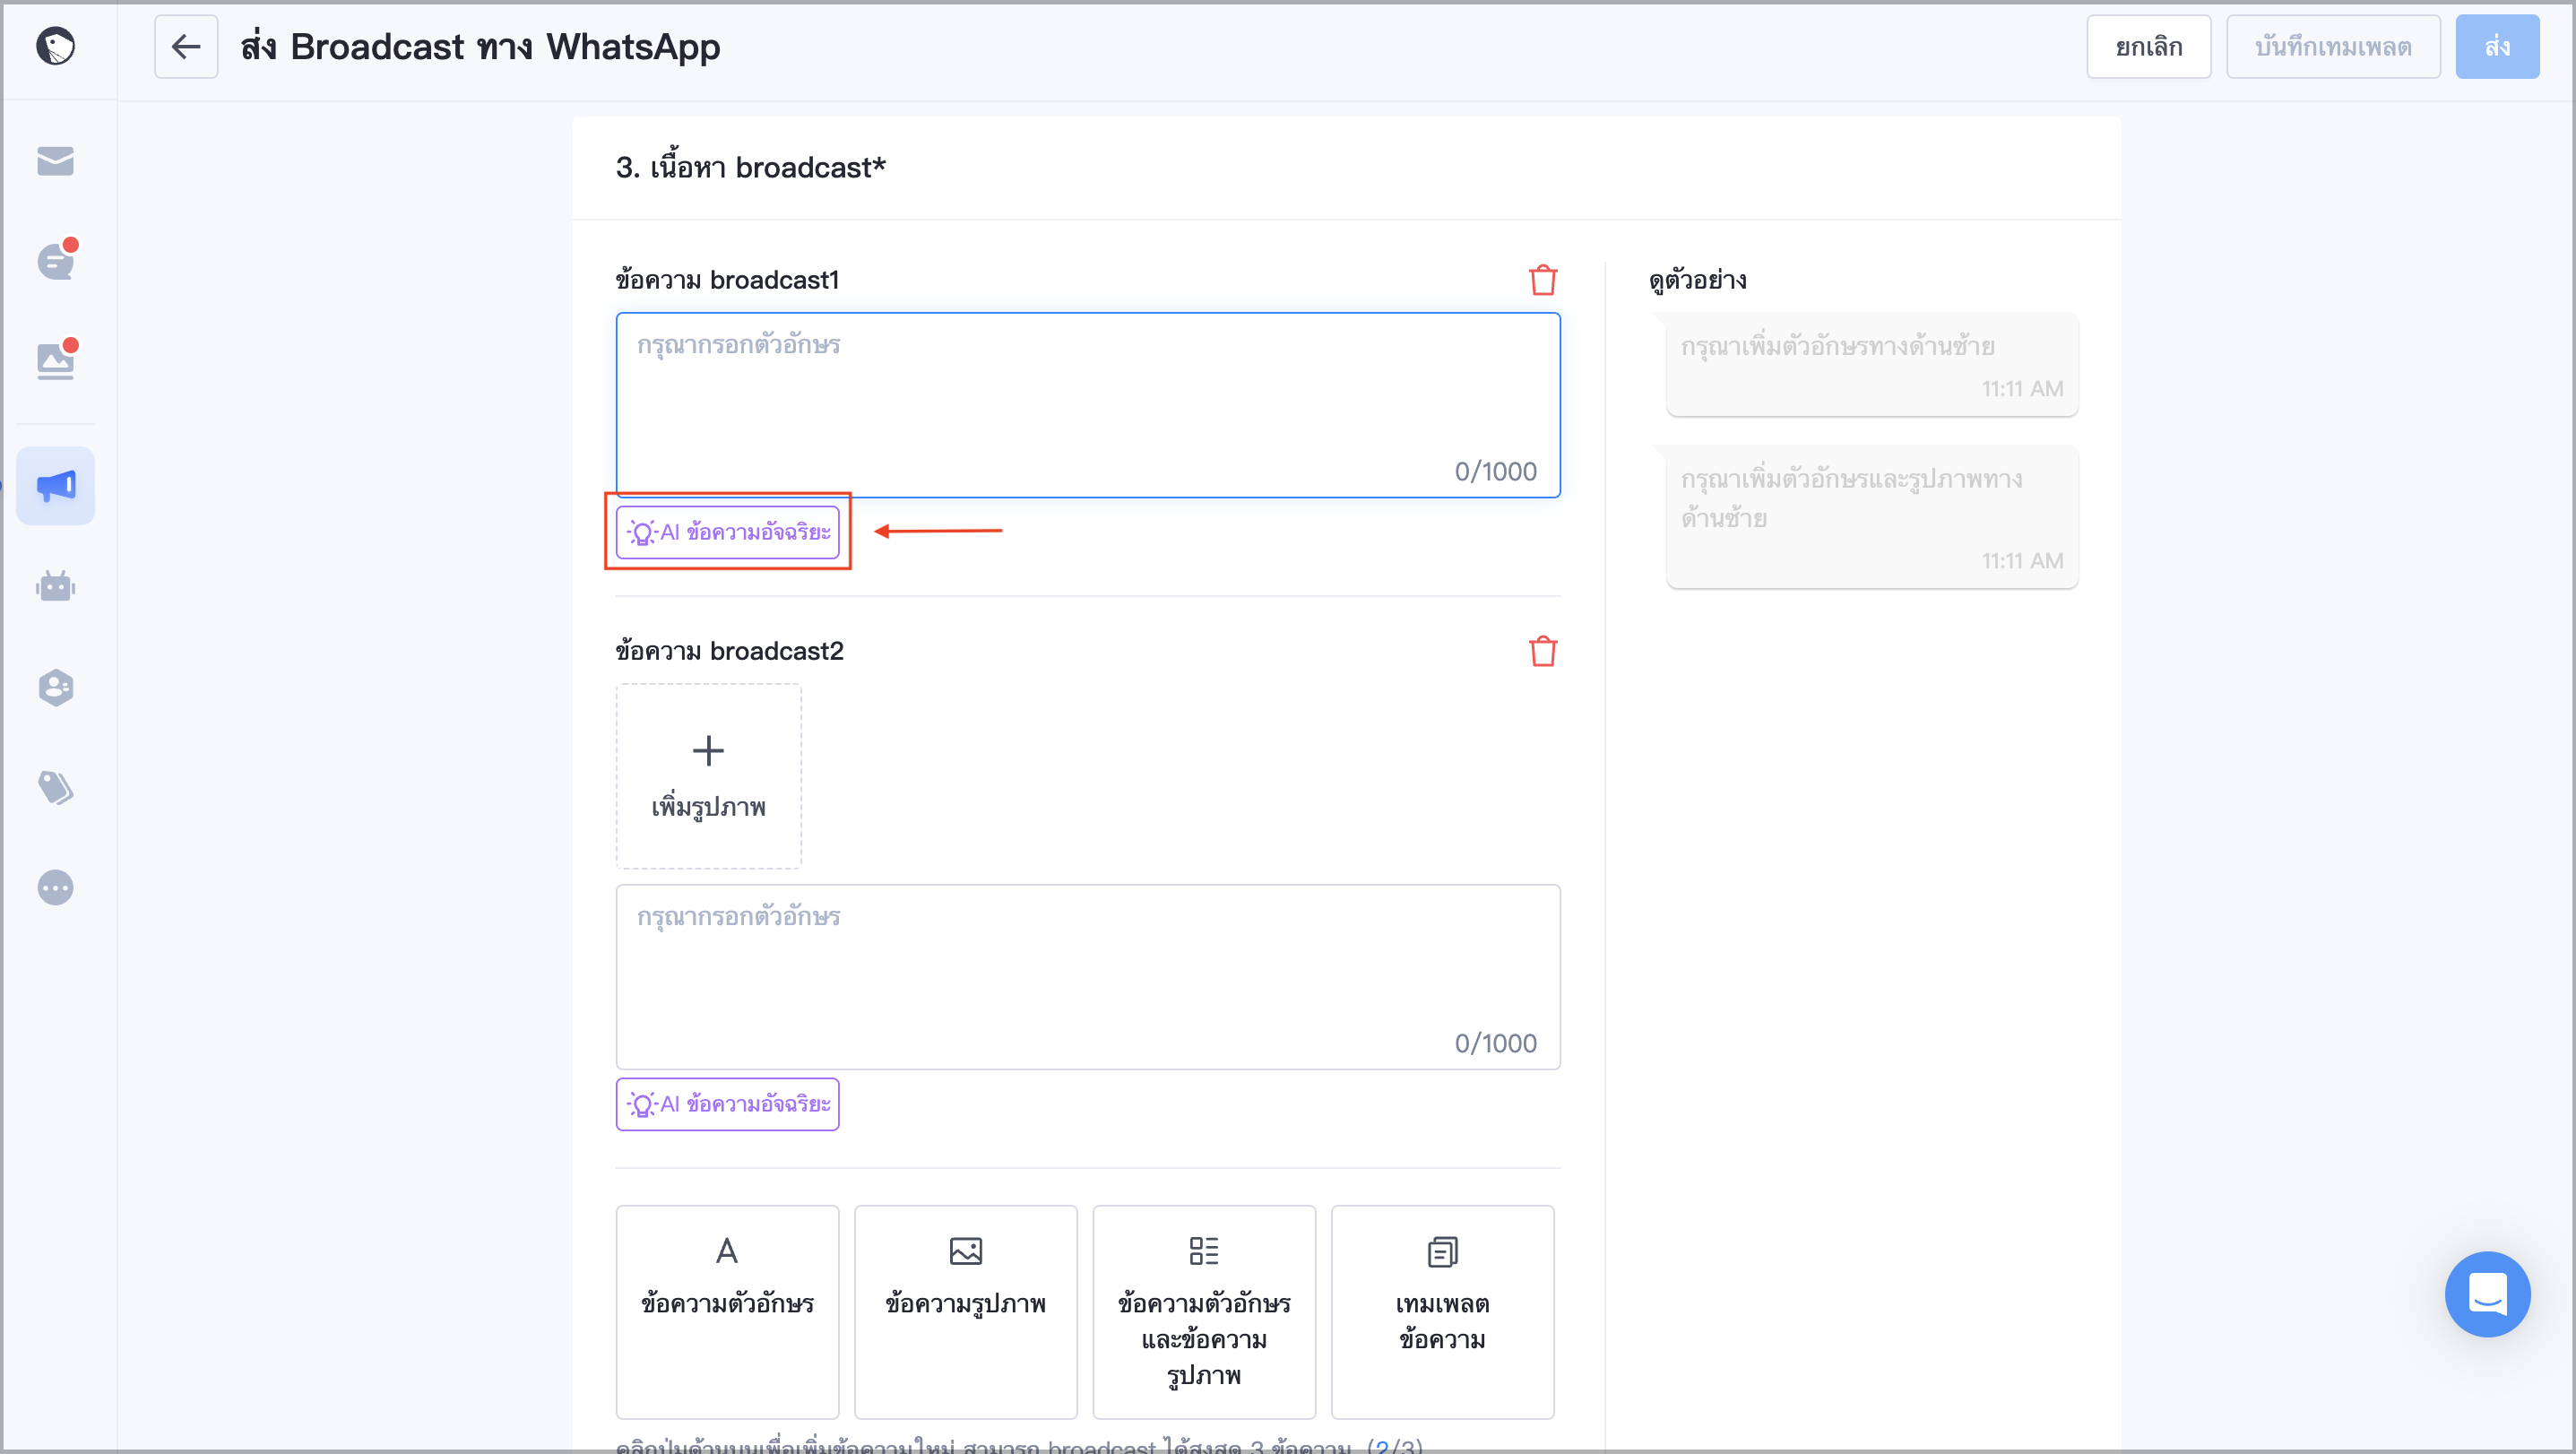This screenshot has height=1454, width=2576.
Task: Click the ยกเลิก cancel button
Action: 2148,47
